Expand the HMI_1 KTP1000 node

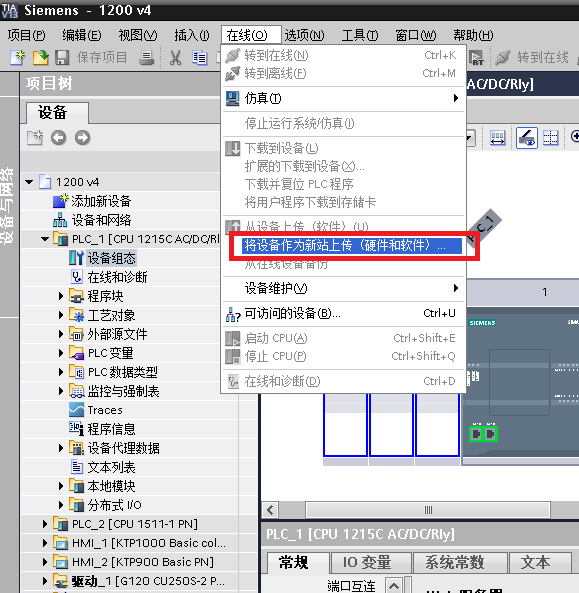[45, 543]
